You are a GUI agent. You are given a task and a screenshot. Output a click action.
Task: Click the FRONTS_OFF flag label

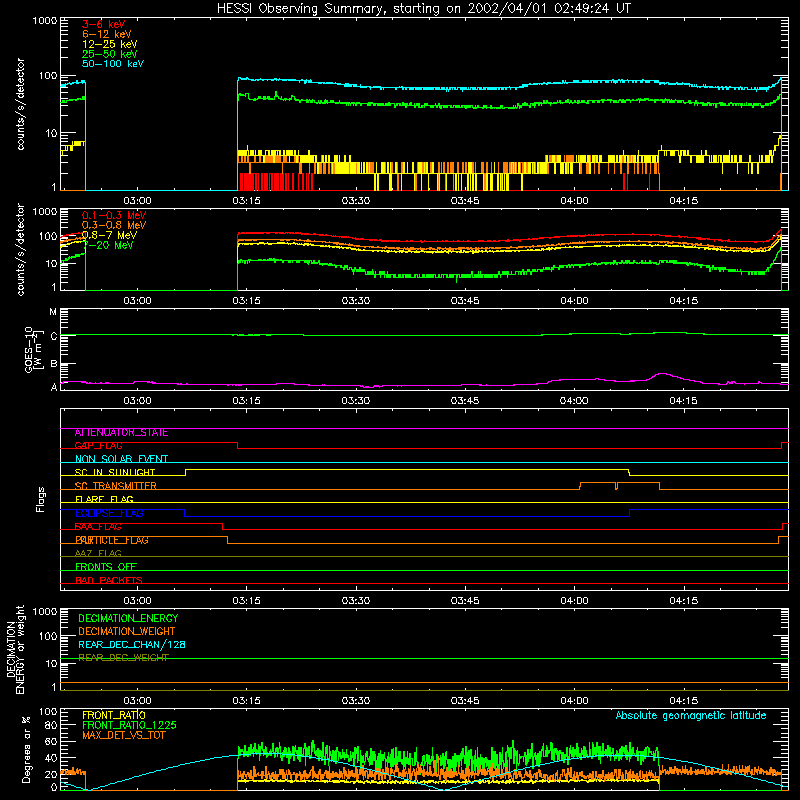(x=106, y=567)
